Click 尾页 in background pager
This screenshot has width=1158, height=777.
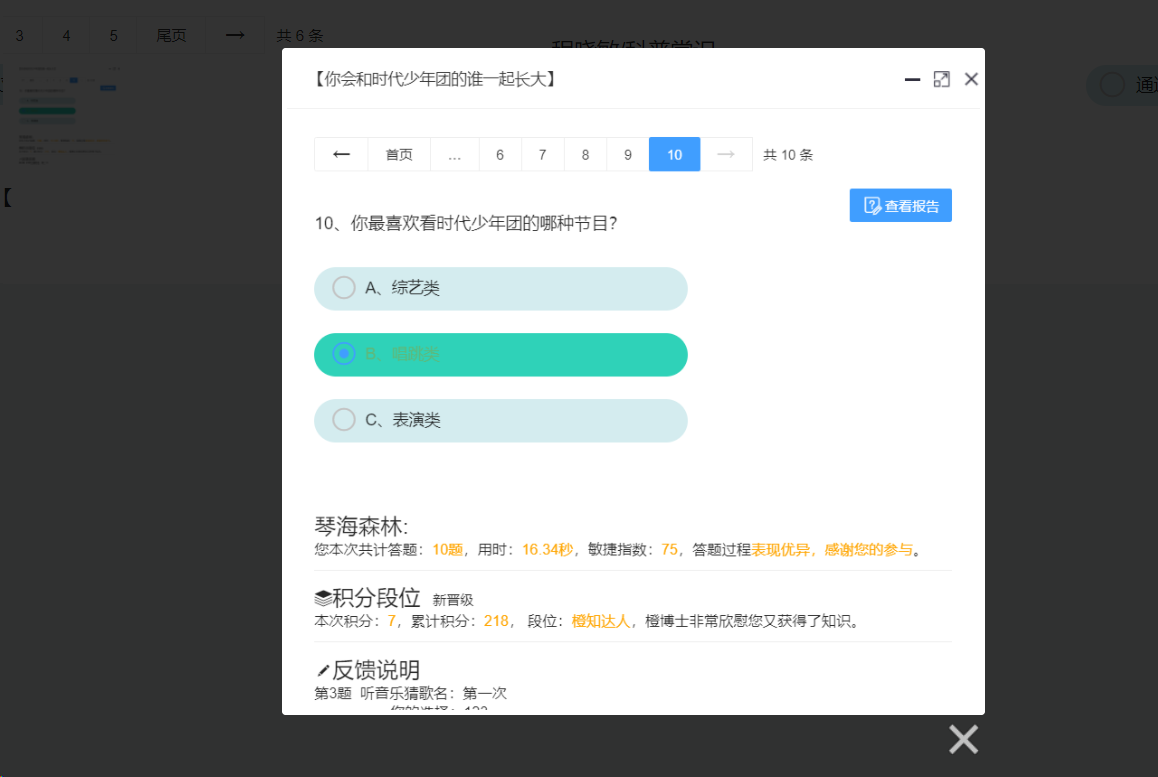point(171,35)
